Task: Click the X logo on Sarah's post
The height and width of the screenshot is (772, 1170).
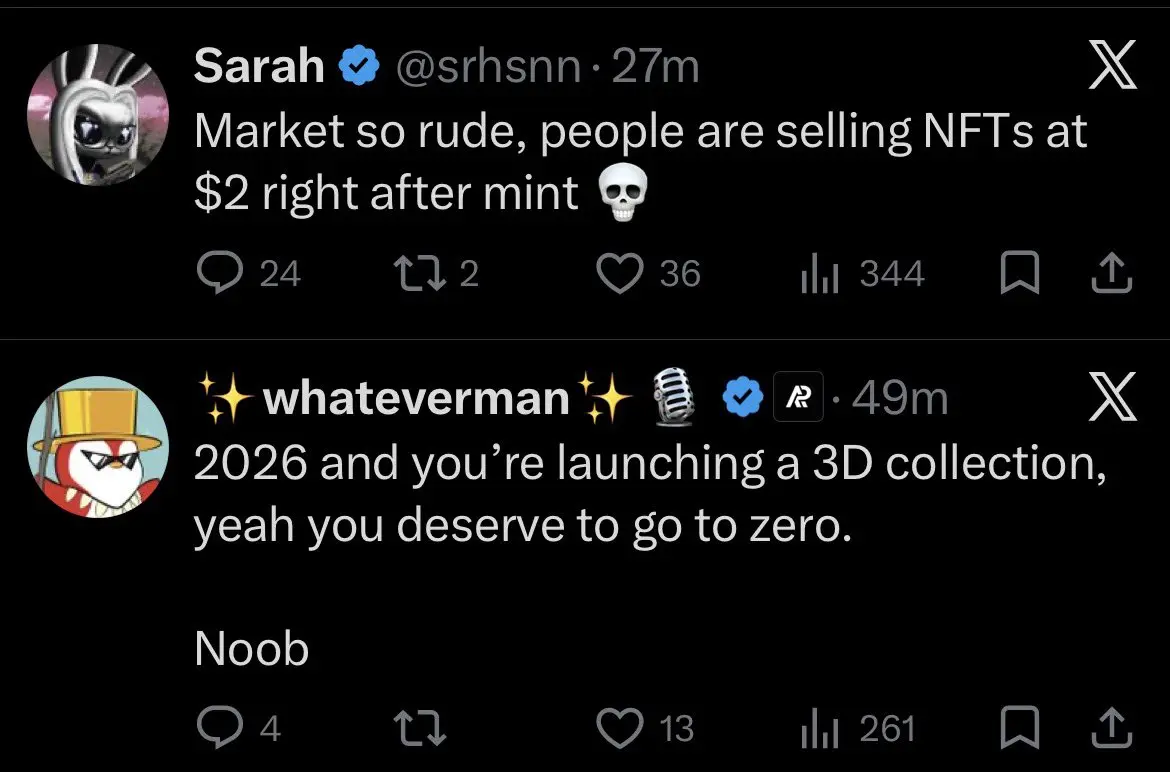Action: [x=1110, y=70]
